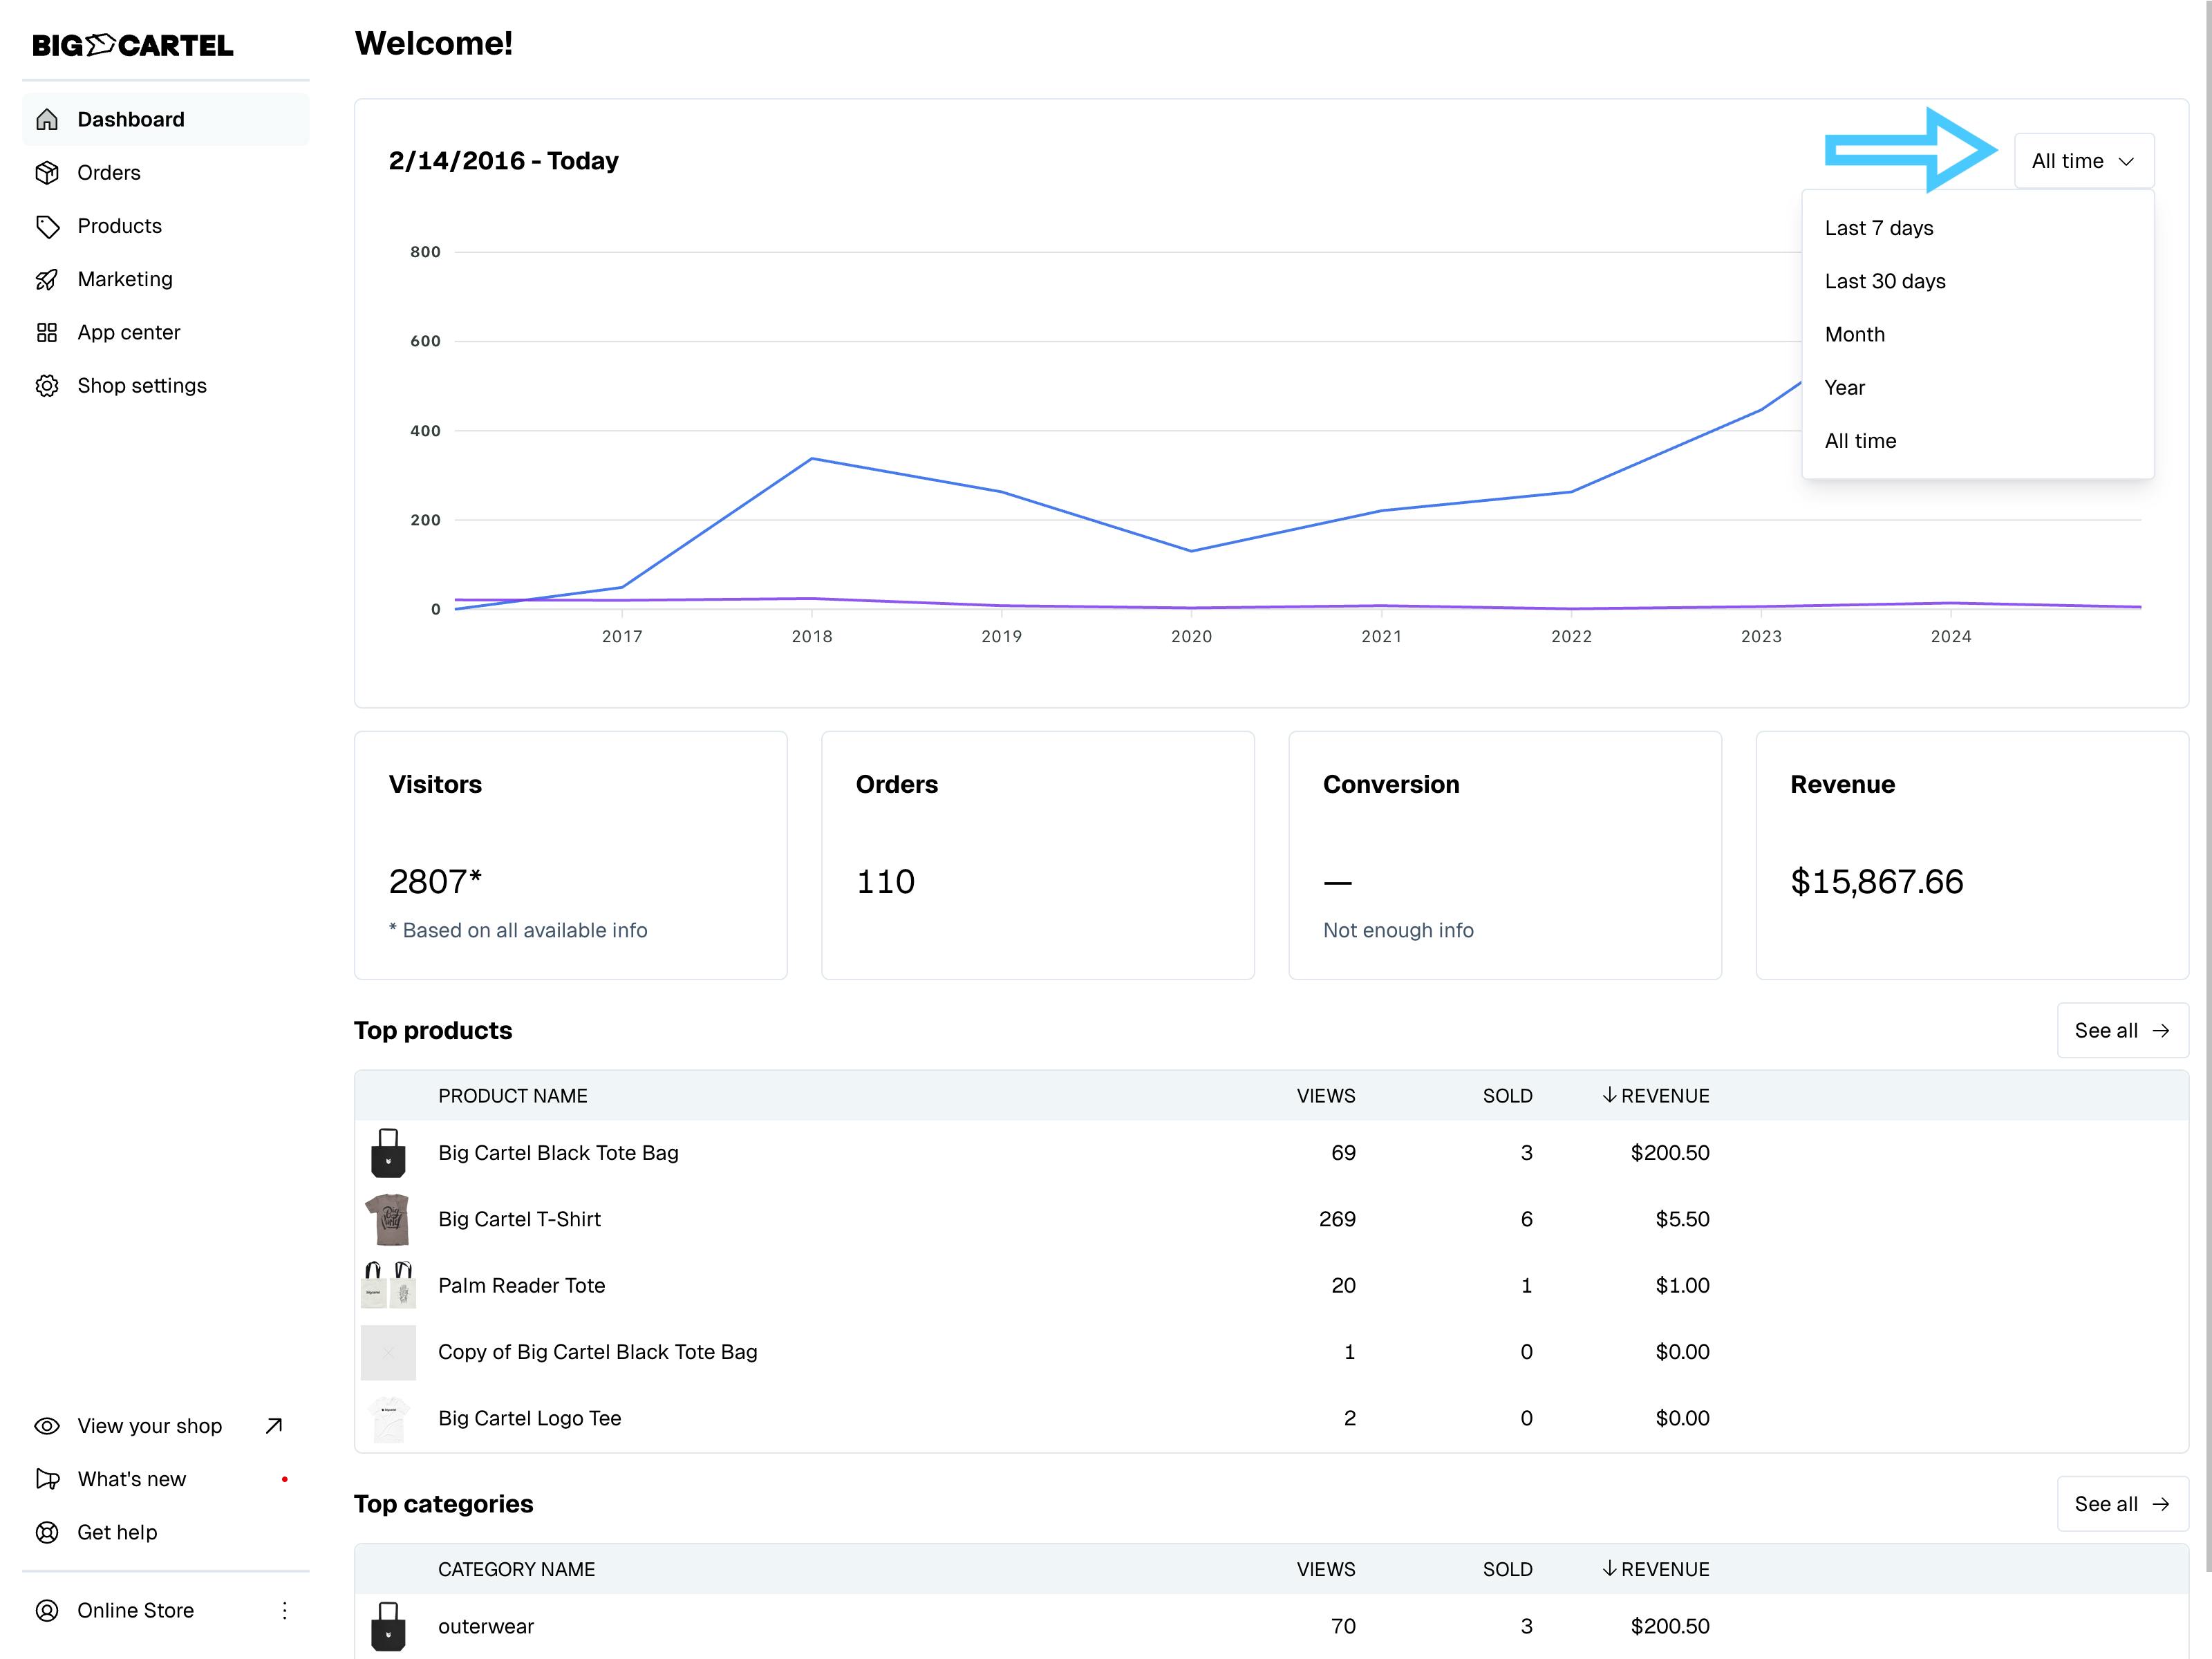Go to Dashboard in the sidebar
The width and height of the screenshot is (2212, 1659).
[166, 120]
